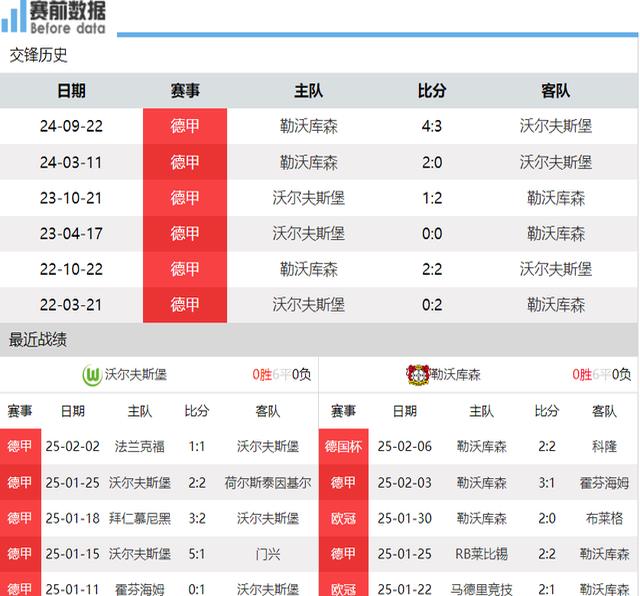
Task: Click the 0胜6平0负 record for 沃尔夫斯堡
Action: [x=282, y=374]
